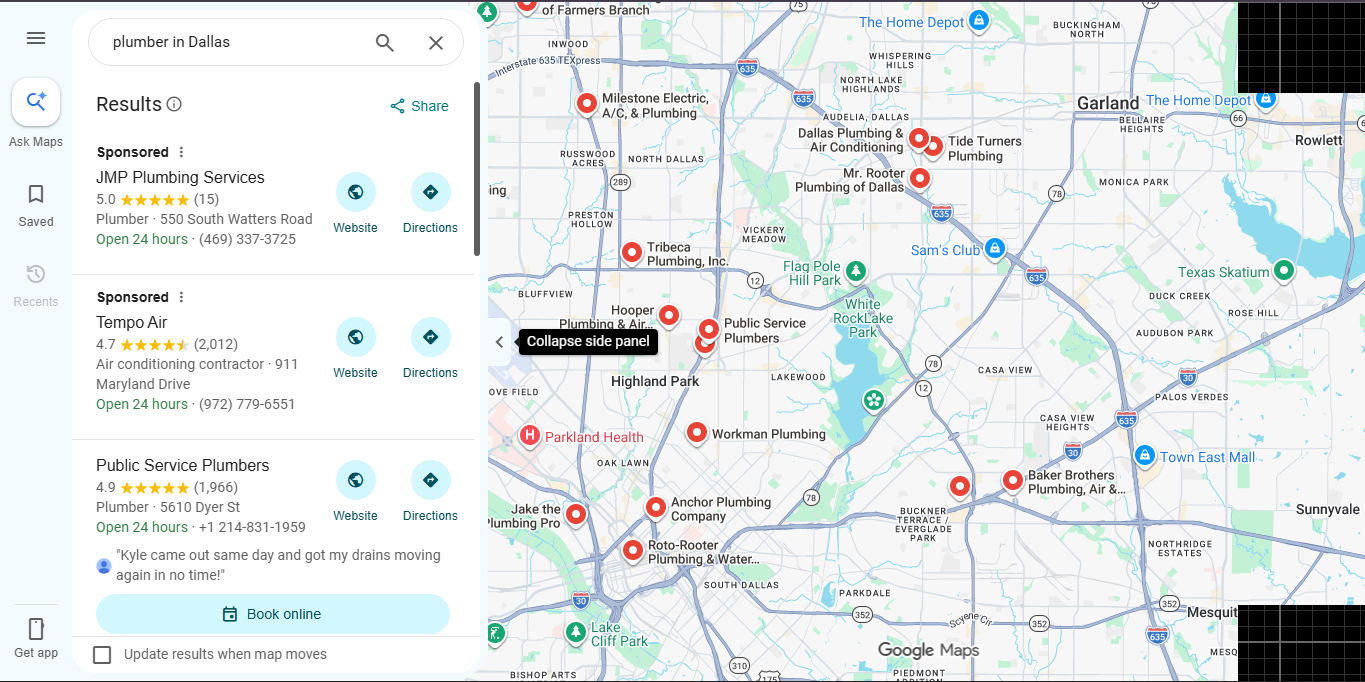
Task: Open the hamburger main menu
Action: 36,38
